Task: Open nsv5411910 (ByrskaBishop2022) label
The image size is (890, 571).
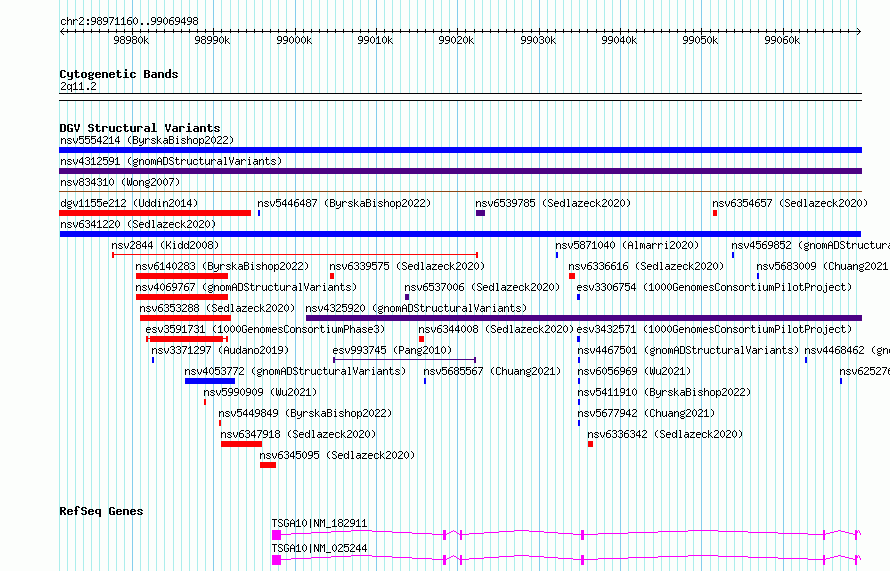Action: 664,392
